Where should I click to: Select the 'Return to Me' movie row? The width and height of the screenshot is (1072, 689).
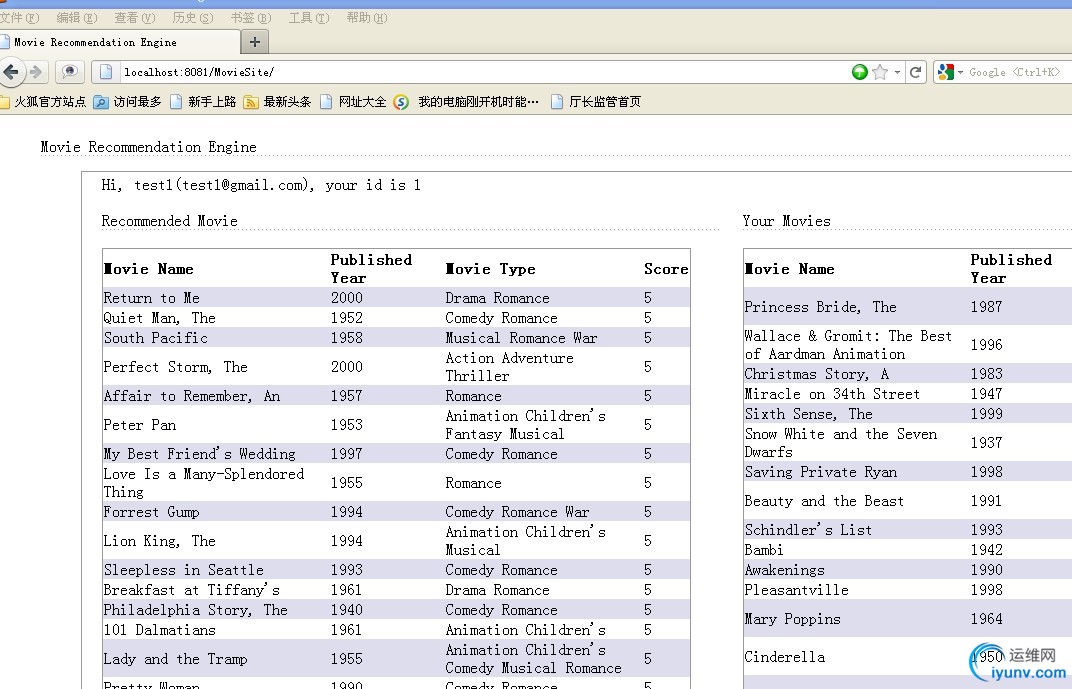click(396, 297)
